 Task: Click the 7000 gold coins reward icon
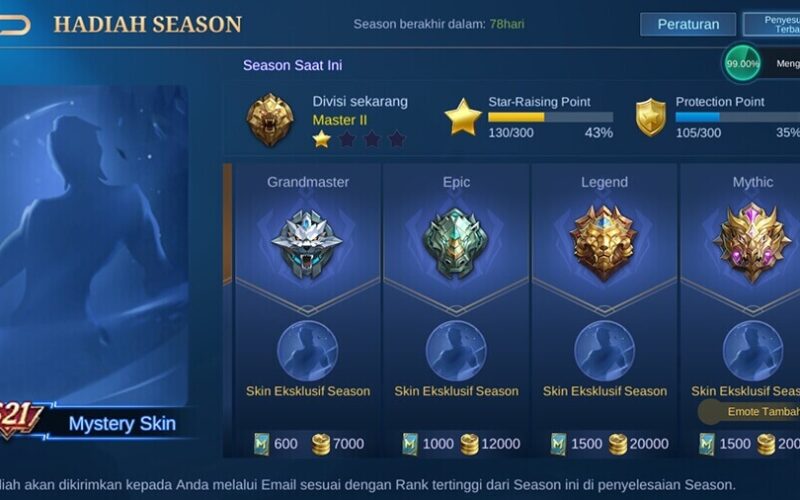(320, 444)
